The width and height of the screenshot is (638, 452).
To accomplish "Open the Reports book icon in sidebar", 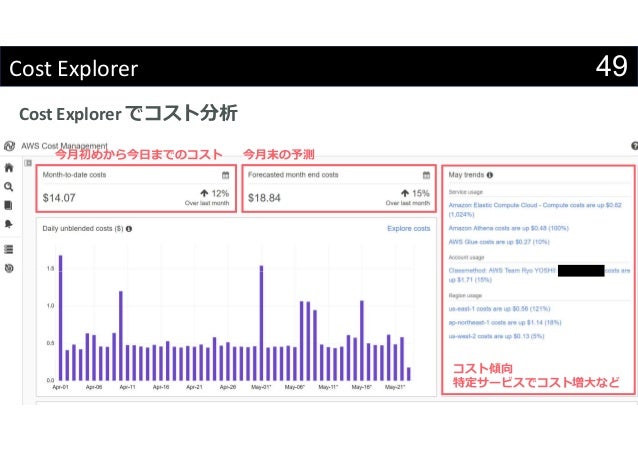I will [8, 205].
